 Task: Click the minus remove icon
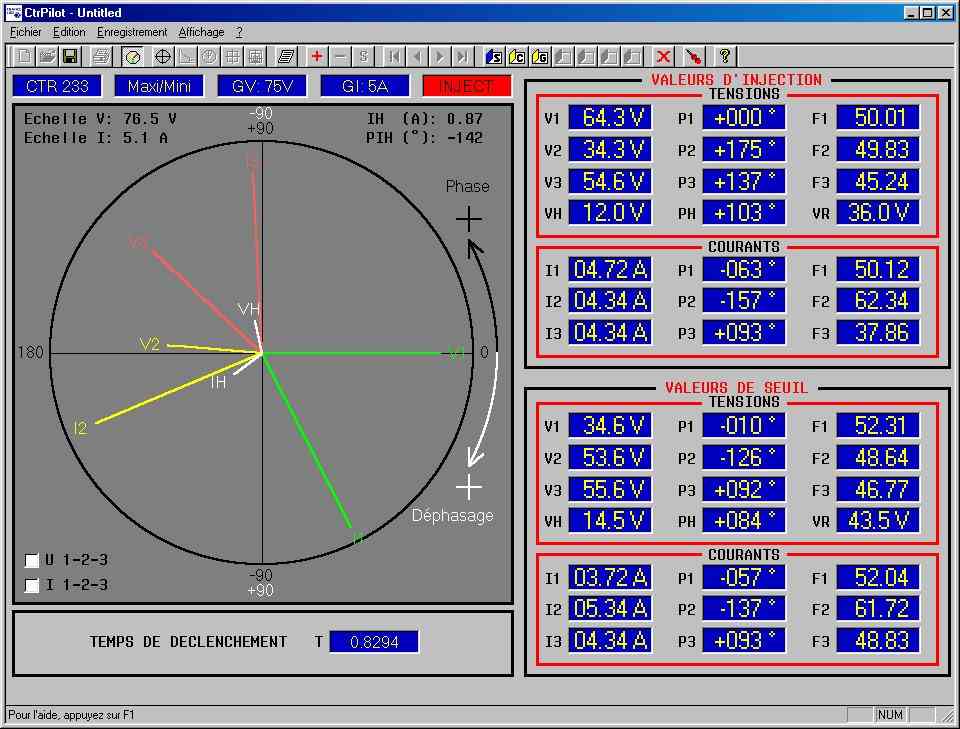(340, 57)
